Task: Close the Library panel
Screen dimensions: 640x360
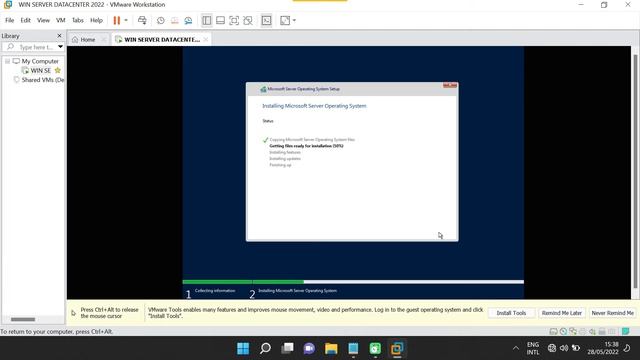Action: pos(59,36)
